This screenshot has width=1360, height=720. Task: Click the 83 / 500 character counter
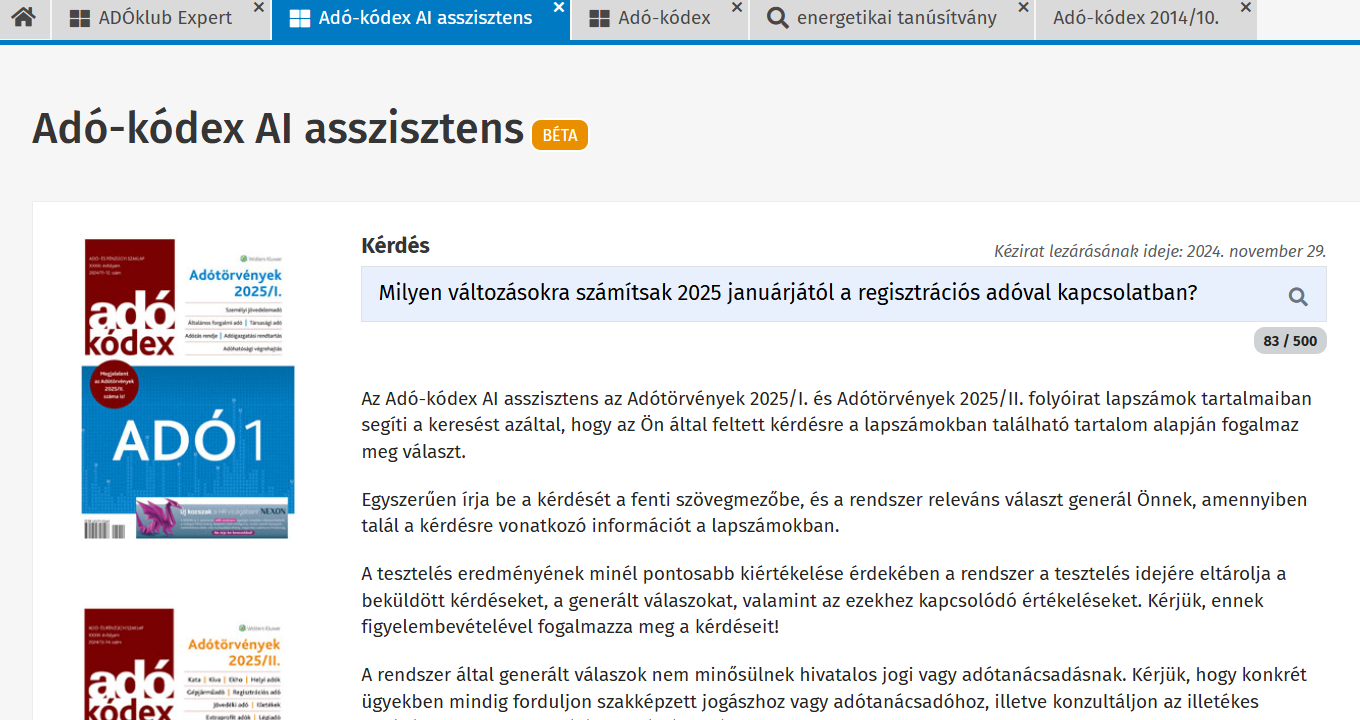pos(1290,341)
